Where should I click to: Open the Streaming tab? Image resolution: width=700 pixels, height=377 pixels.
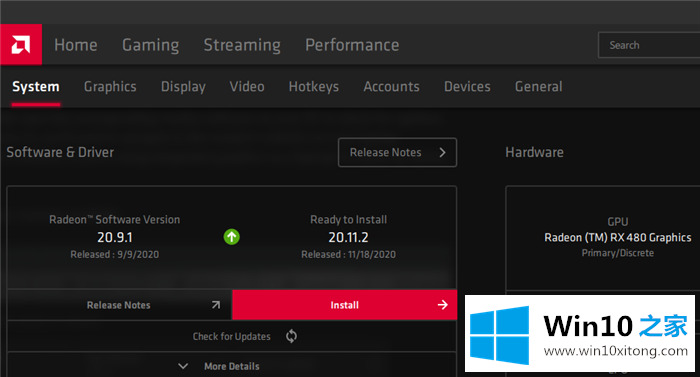(x=242, y=45)
